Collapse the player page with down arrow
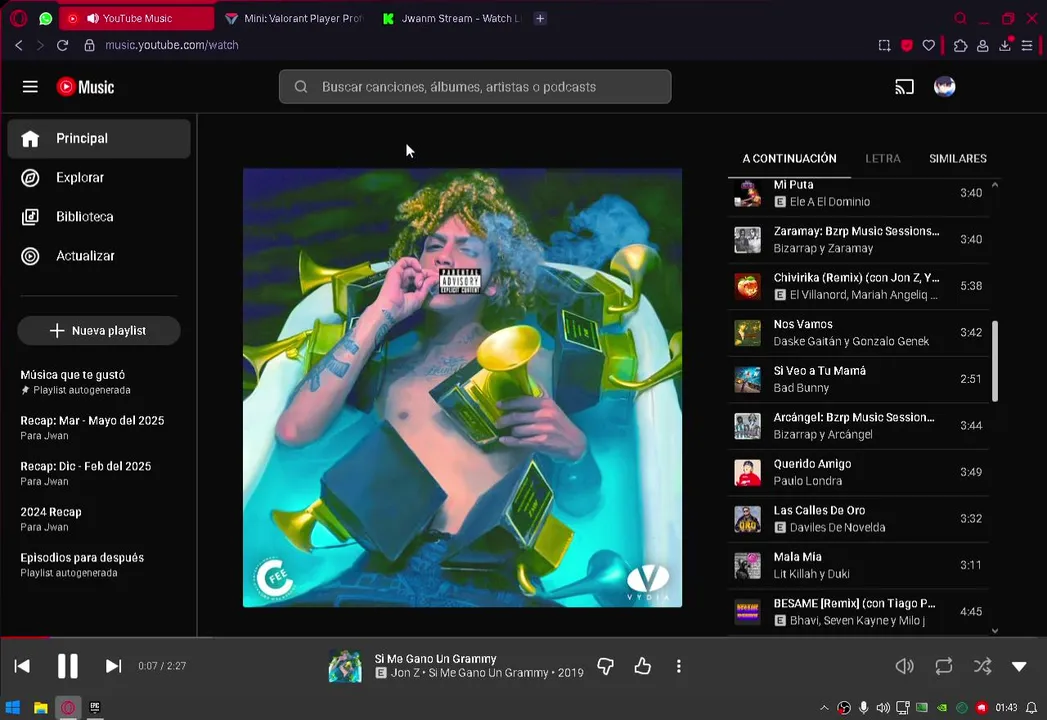The width and height of the screenshot is (1047, 720). pyautogui.click(x=1019, y=666)
